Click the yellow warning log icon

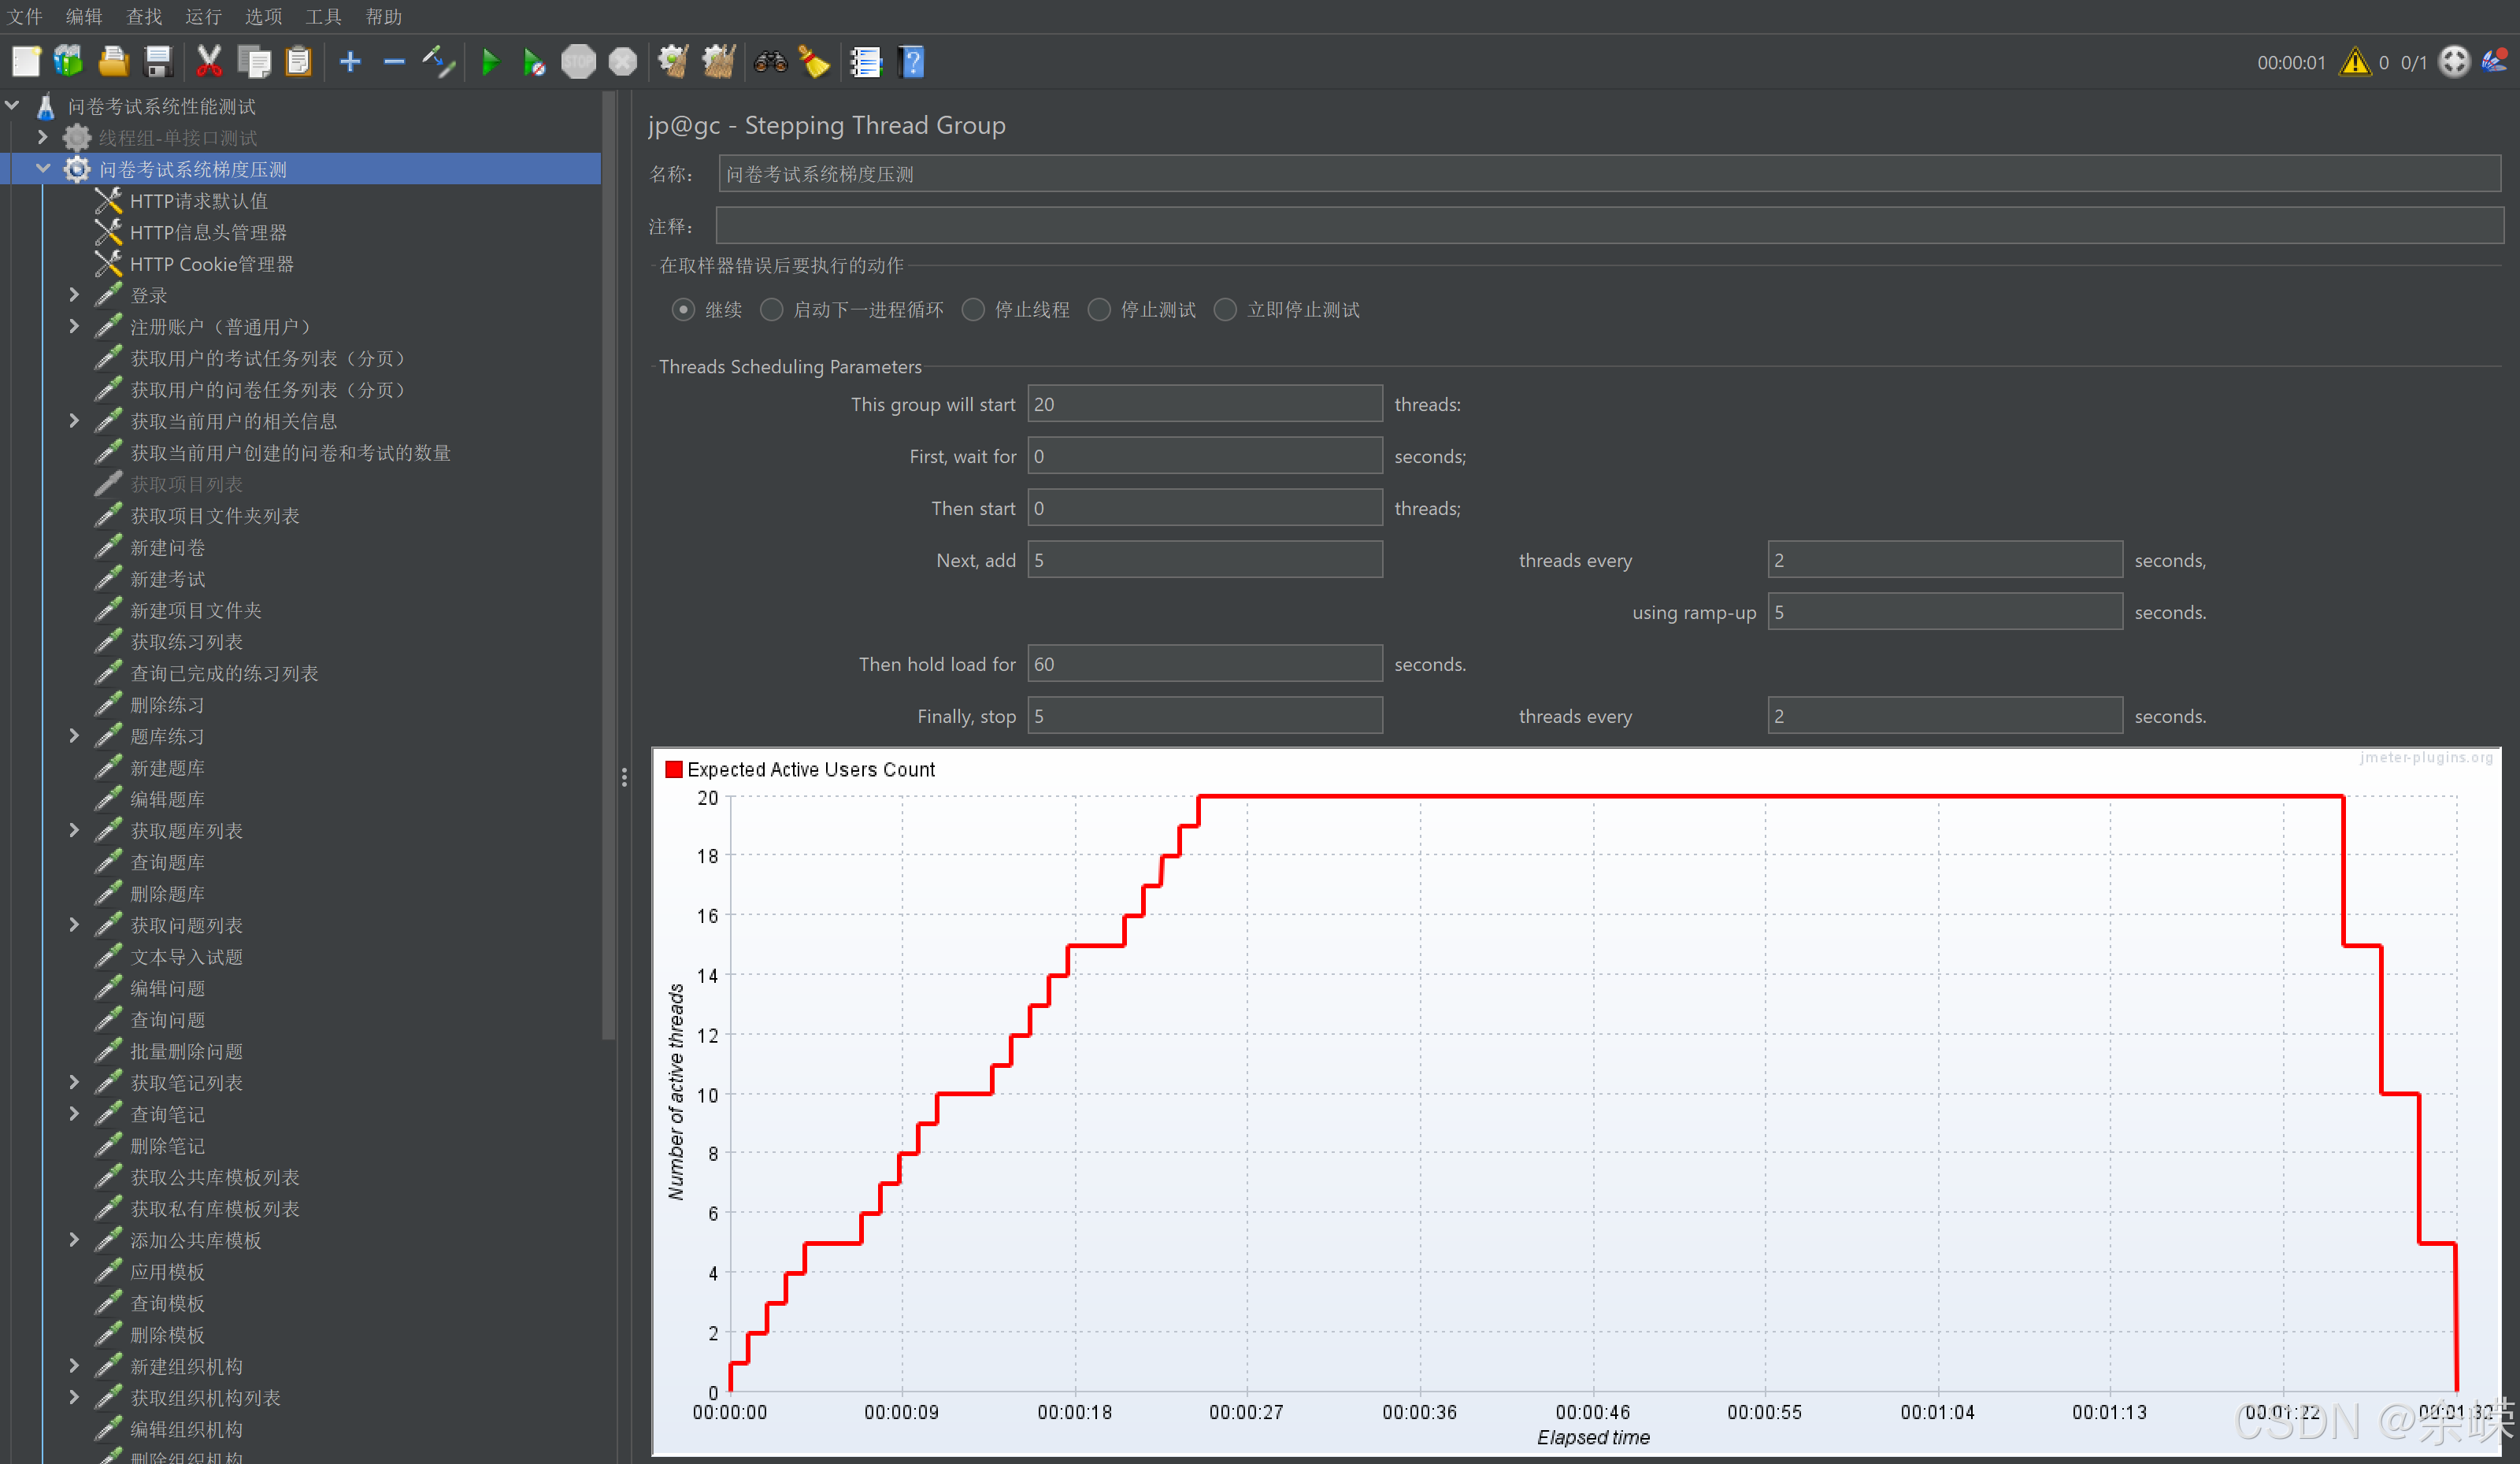point(2355,62)
